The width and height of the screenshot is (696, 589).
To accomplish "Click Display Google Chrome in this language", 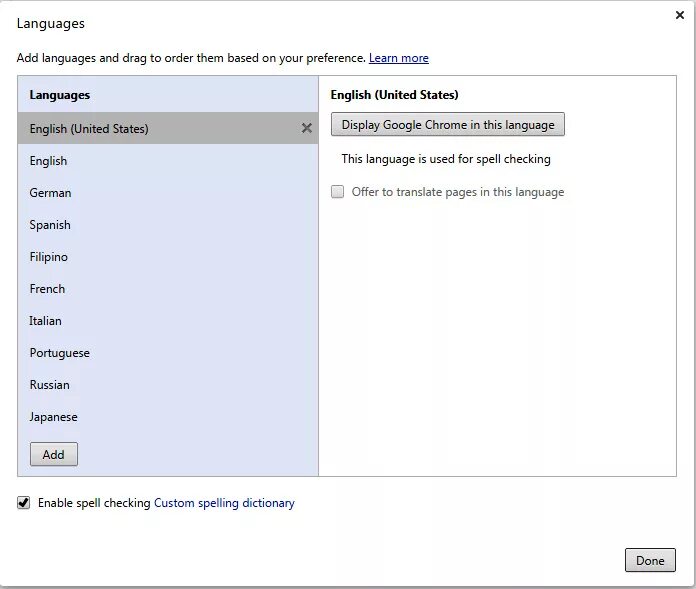I will click(x=447, y=124).
